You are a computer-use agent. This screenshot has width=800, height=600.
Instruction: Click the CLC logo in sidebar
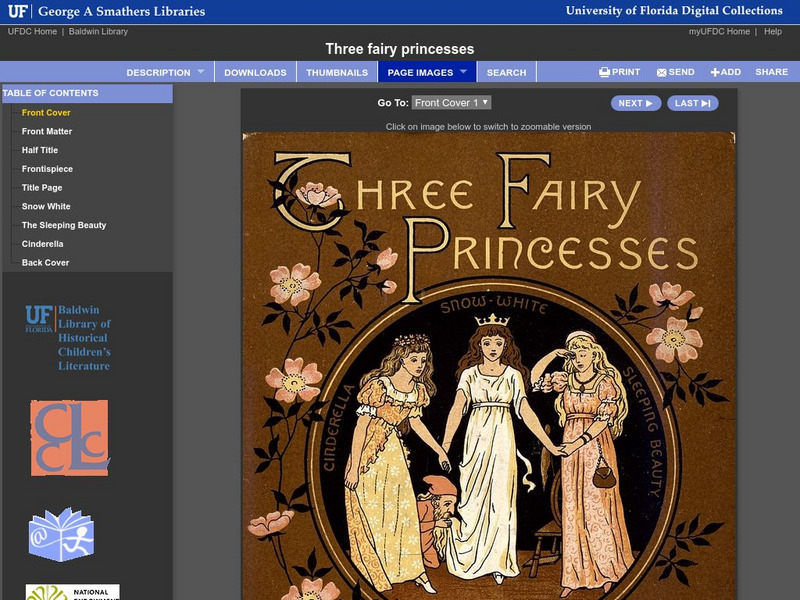point(69,438)
